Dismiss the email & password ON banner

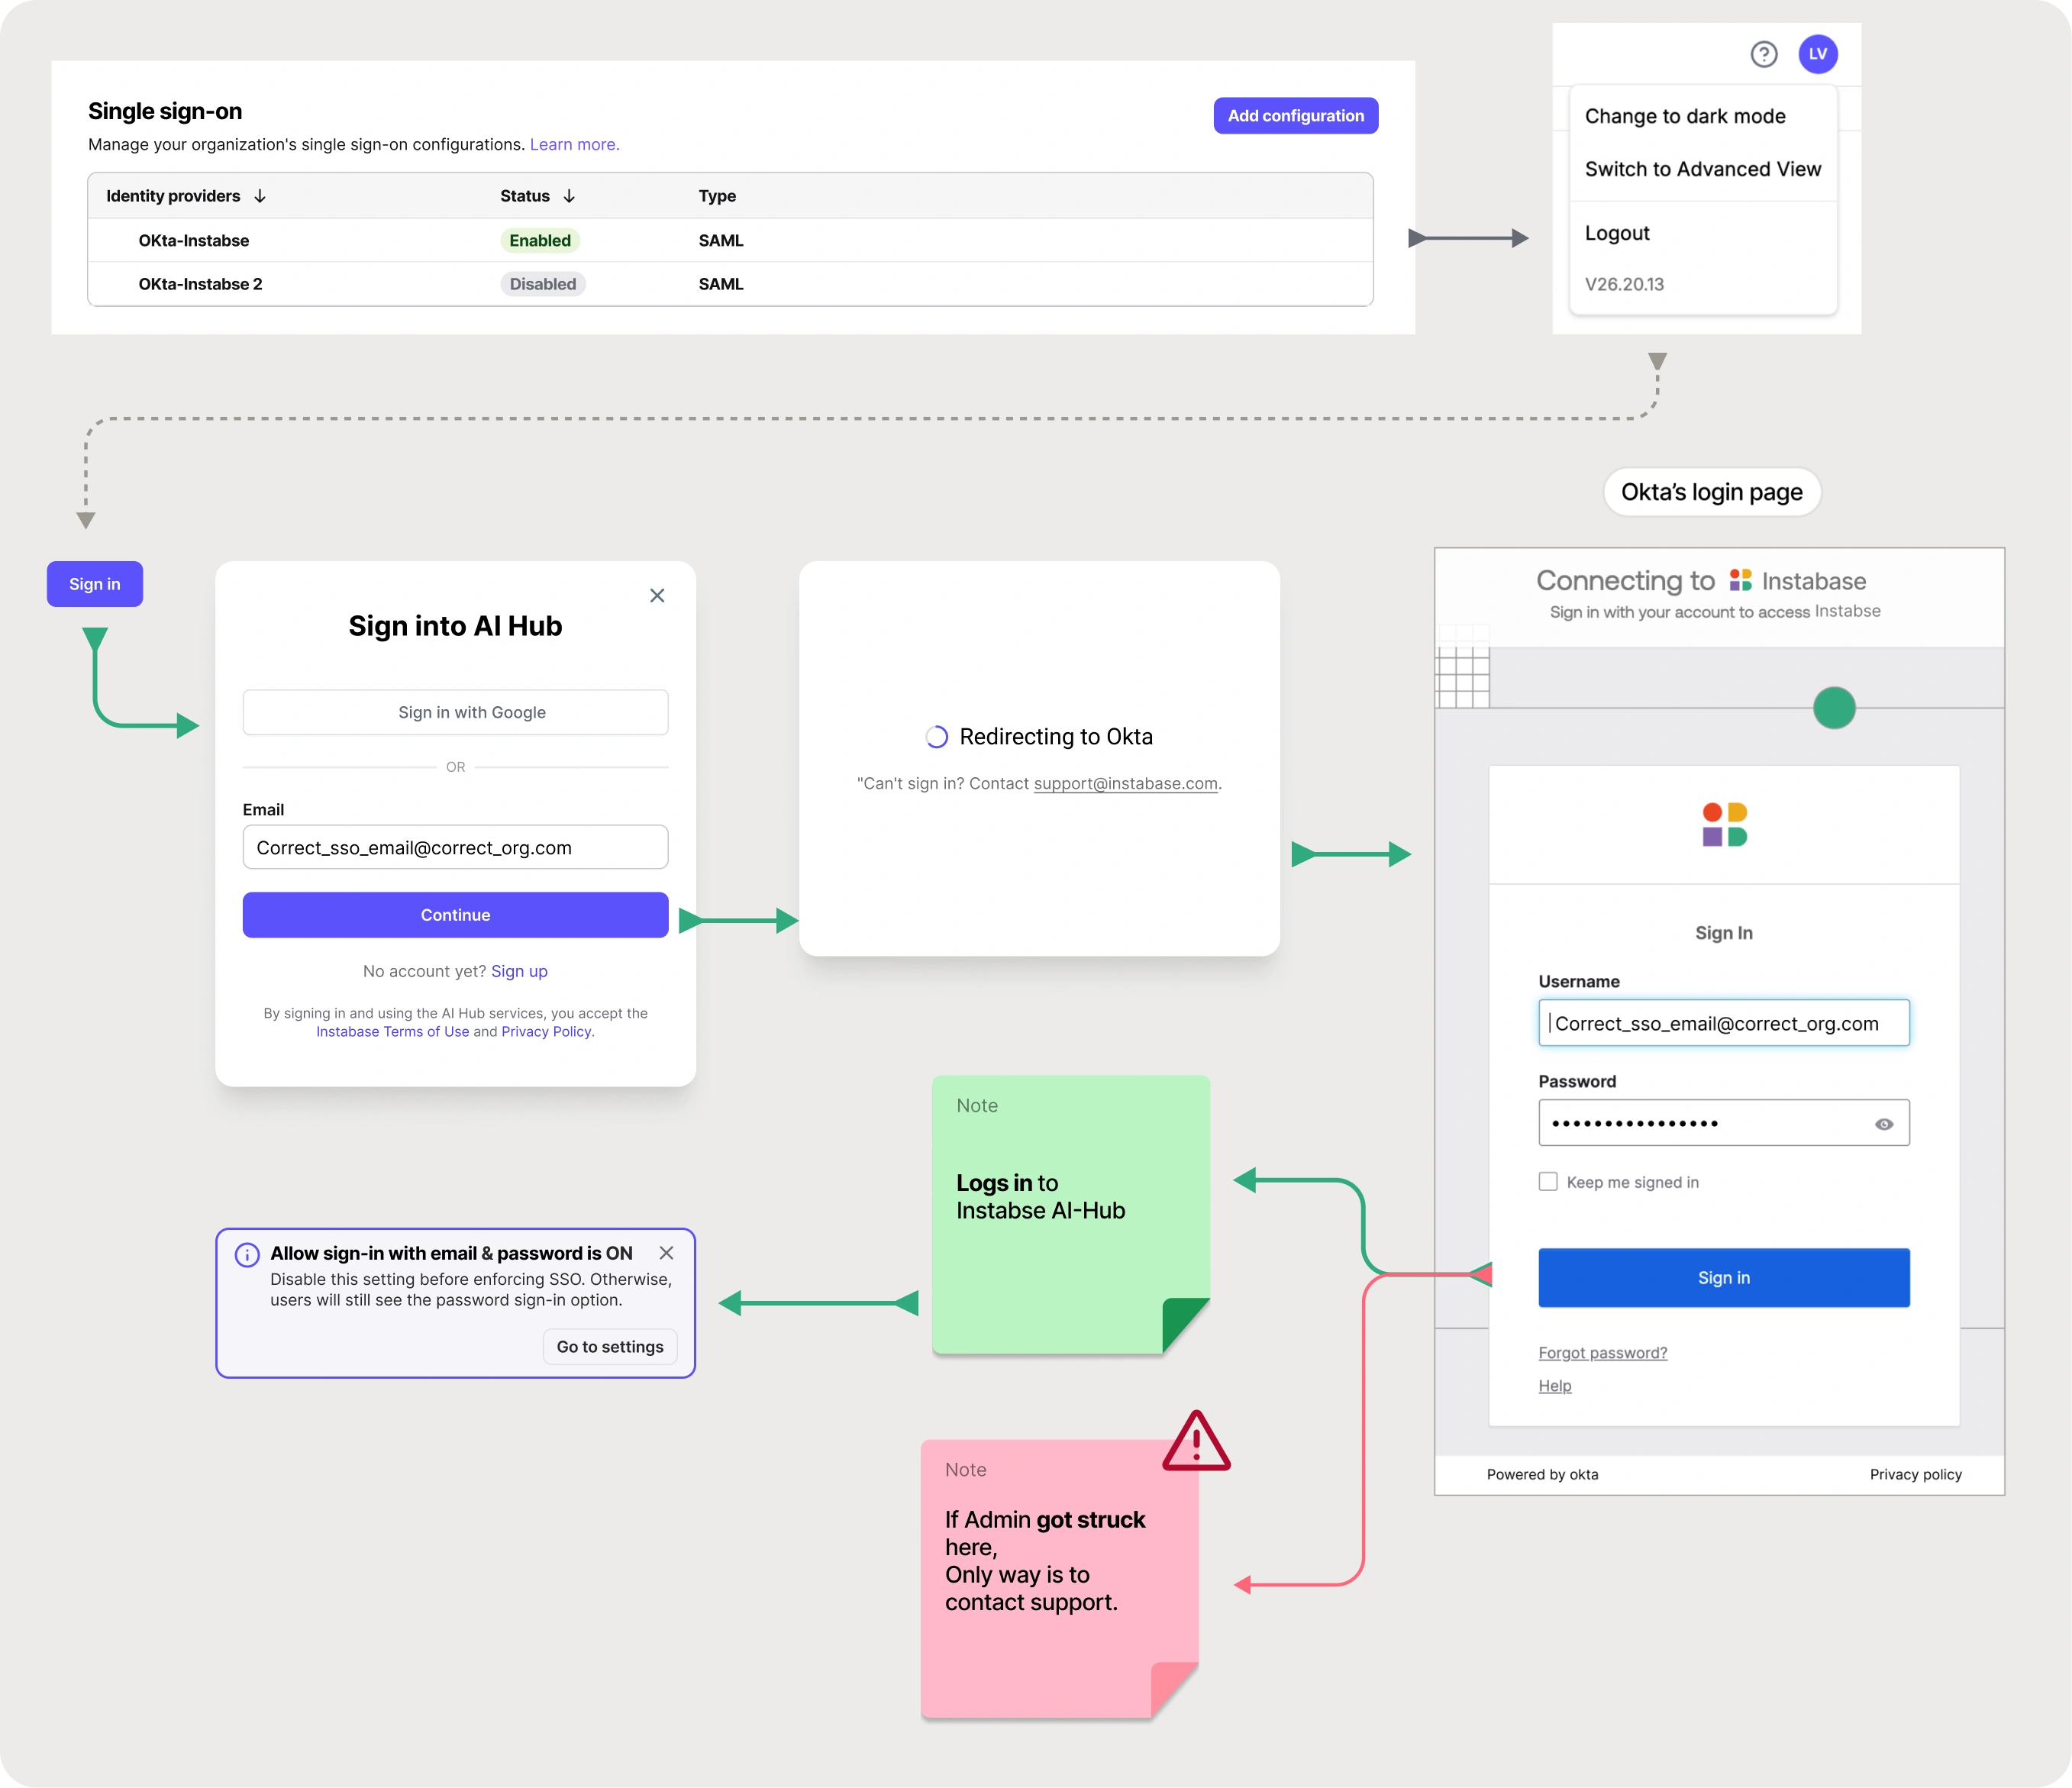[x=666, y=1253]
